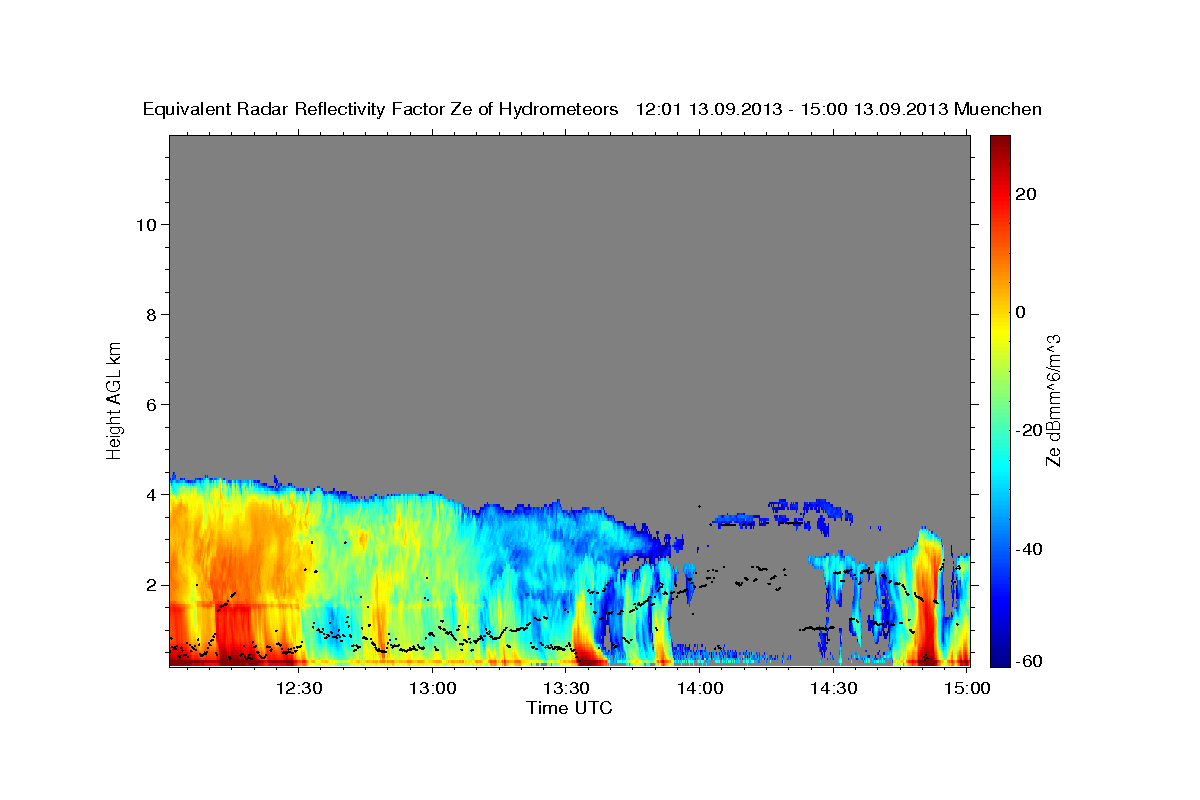This screenshot has width=1200, height=800.
Task: Click the colorbar tick value '20'
Action: (x=1025, y=194)
